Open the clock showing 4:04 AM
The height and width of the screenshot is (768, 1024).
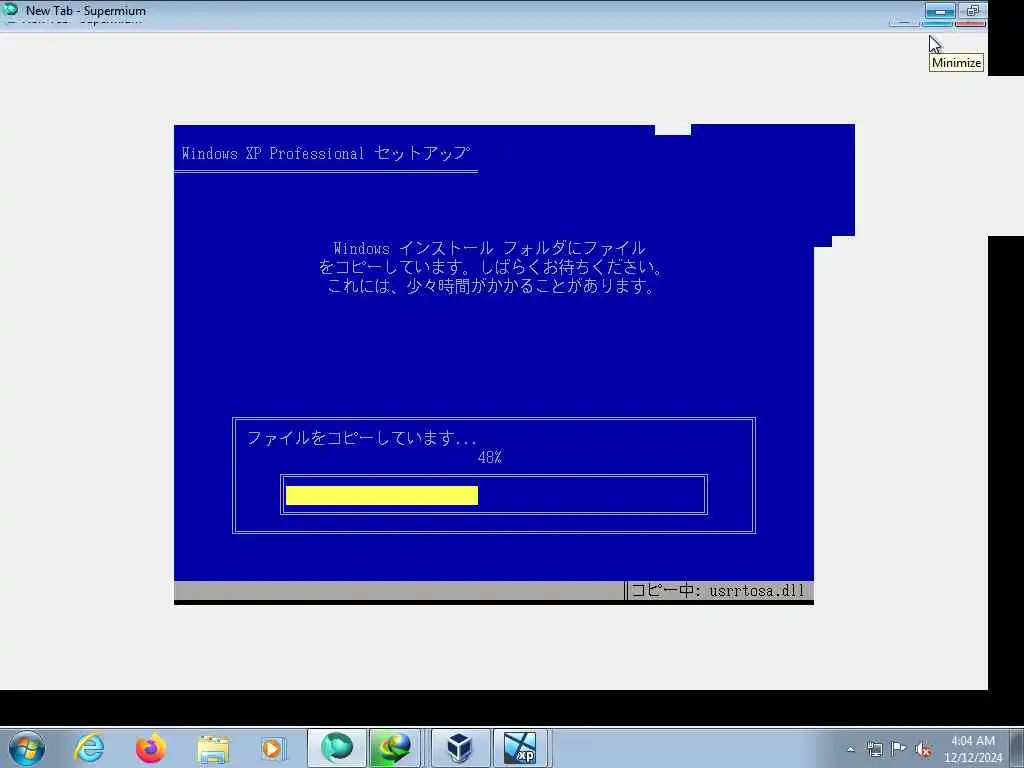click(972, 748)
